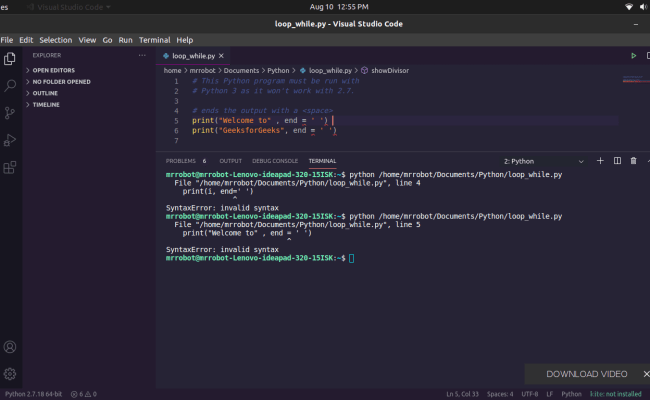This screenshot has width=650, height=400.
Task: Switch to the Debug Console tab
Action: (x=275, y=161)
